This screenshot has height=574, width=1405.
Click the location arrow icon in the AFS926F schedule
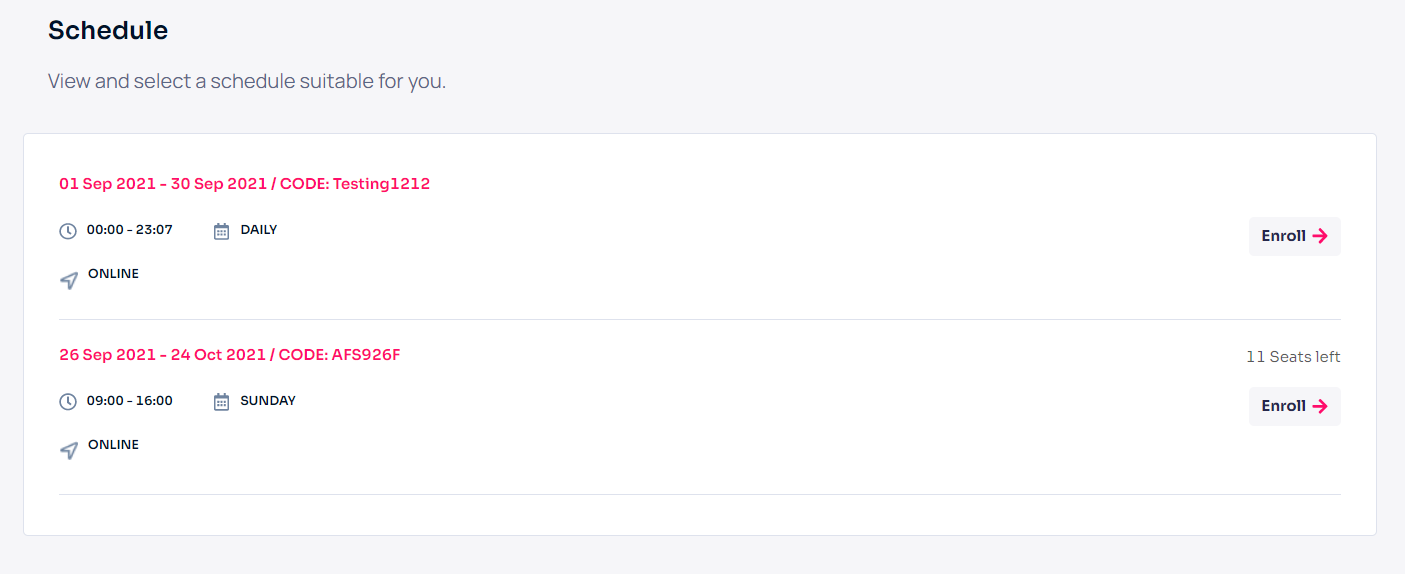click(x=69, y=451)
